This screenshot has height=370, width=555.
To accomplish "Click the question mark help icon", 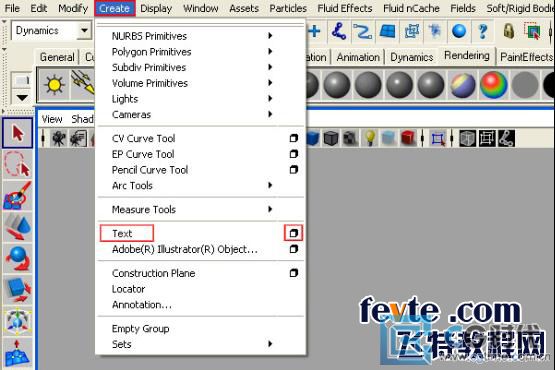I will pyautogui.click(x=482, y=32).
